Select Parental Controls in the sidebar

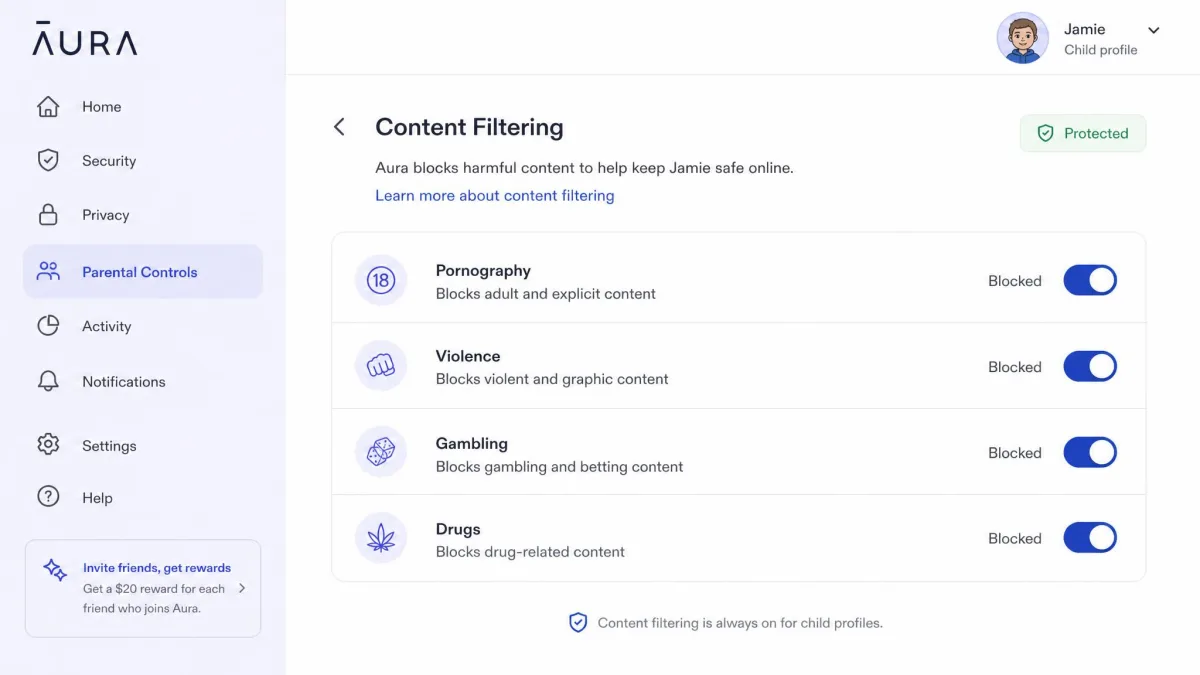pyautogui.click(x=143, y=271)
